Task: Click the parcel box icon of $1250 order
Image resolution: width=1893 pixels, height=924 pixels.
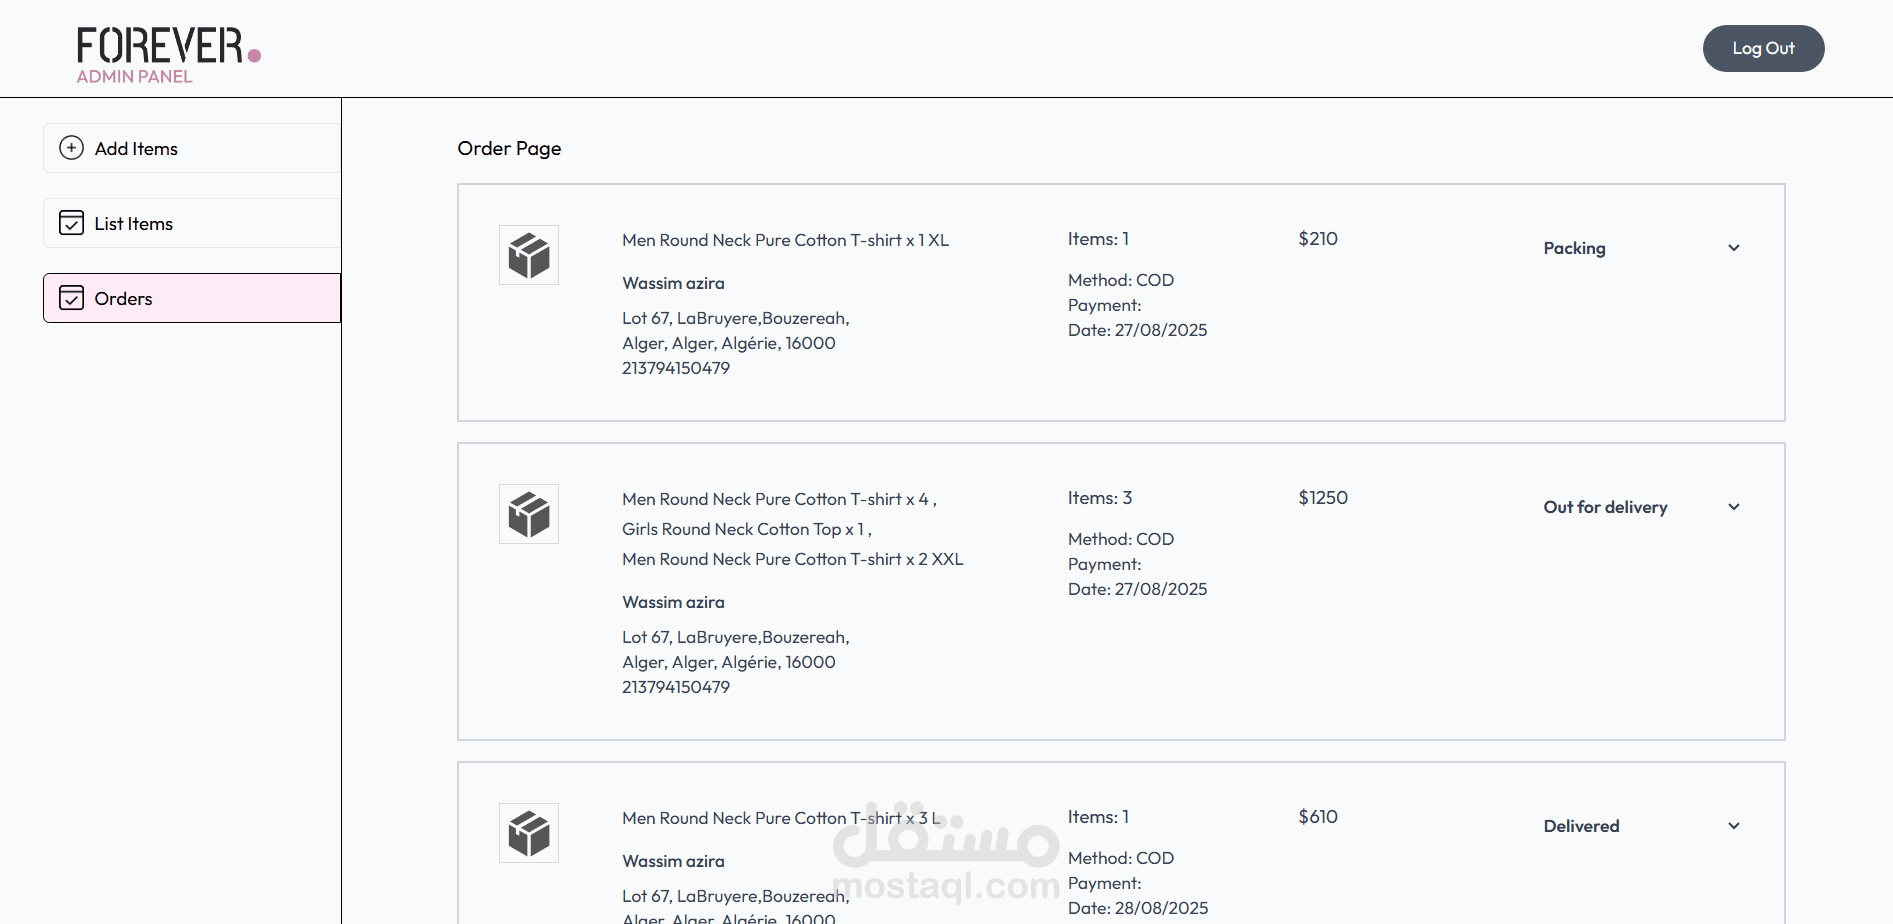Action: click(529, 514)
